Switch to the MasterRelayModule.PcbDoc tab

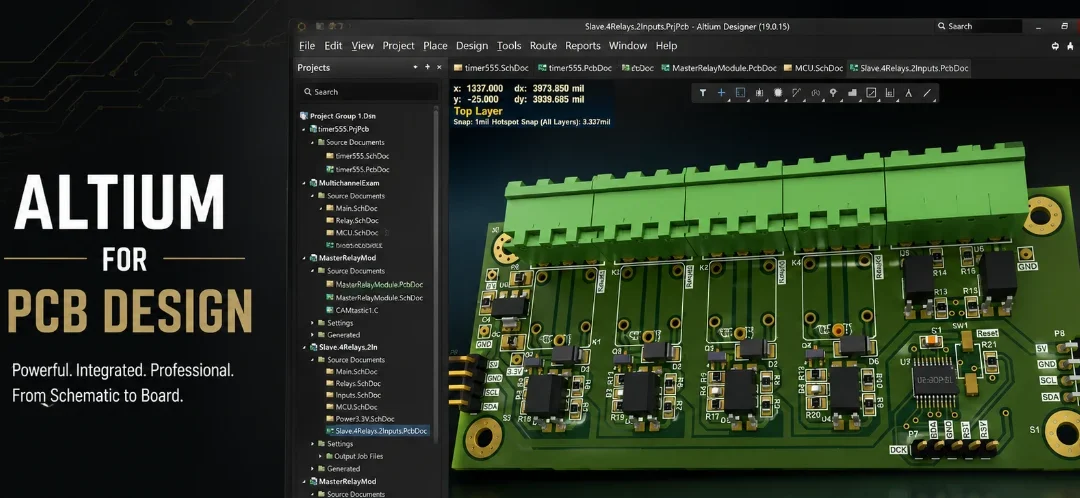pos(718,68)
